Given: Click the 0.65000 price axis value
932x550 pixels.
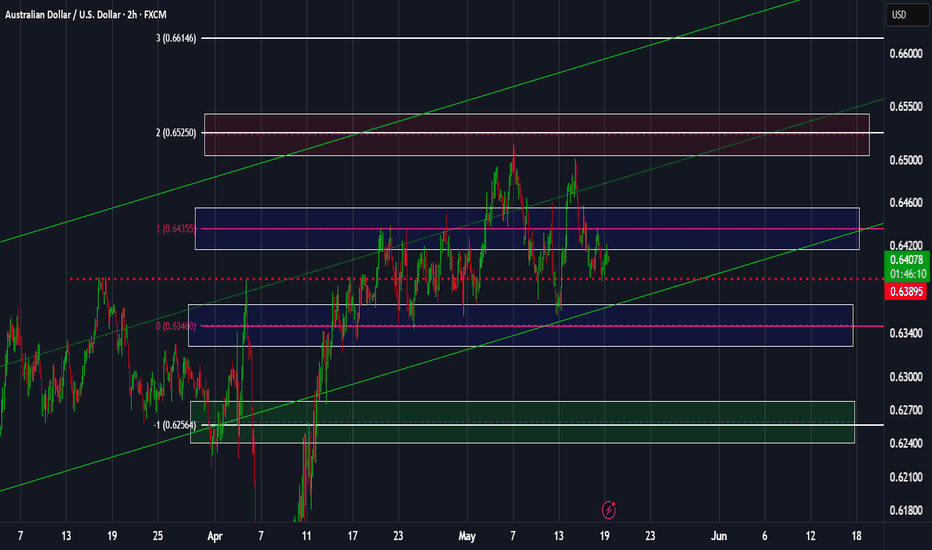Looking at the screenshot, I should coord(906,160).
